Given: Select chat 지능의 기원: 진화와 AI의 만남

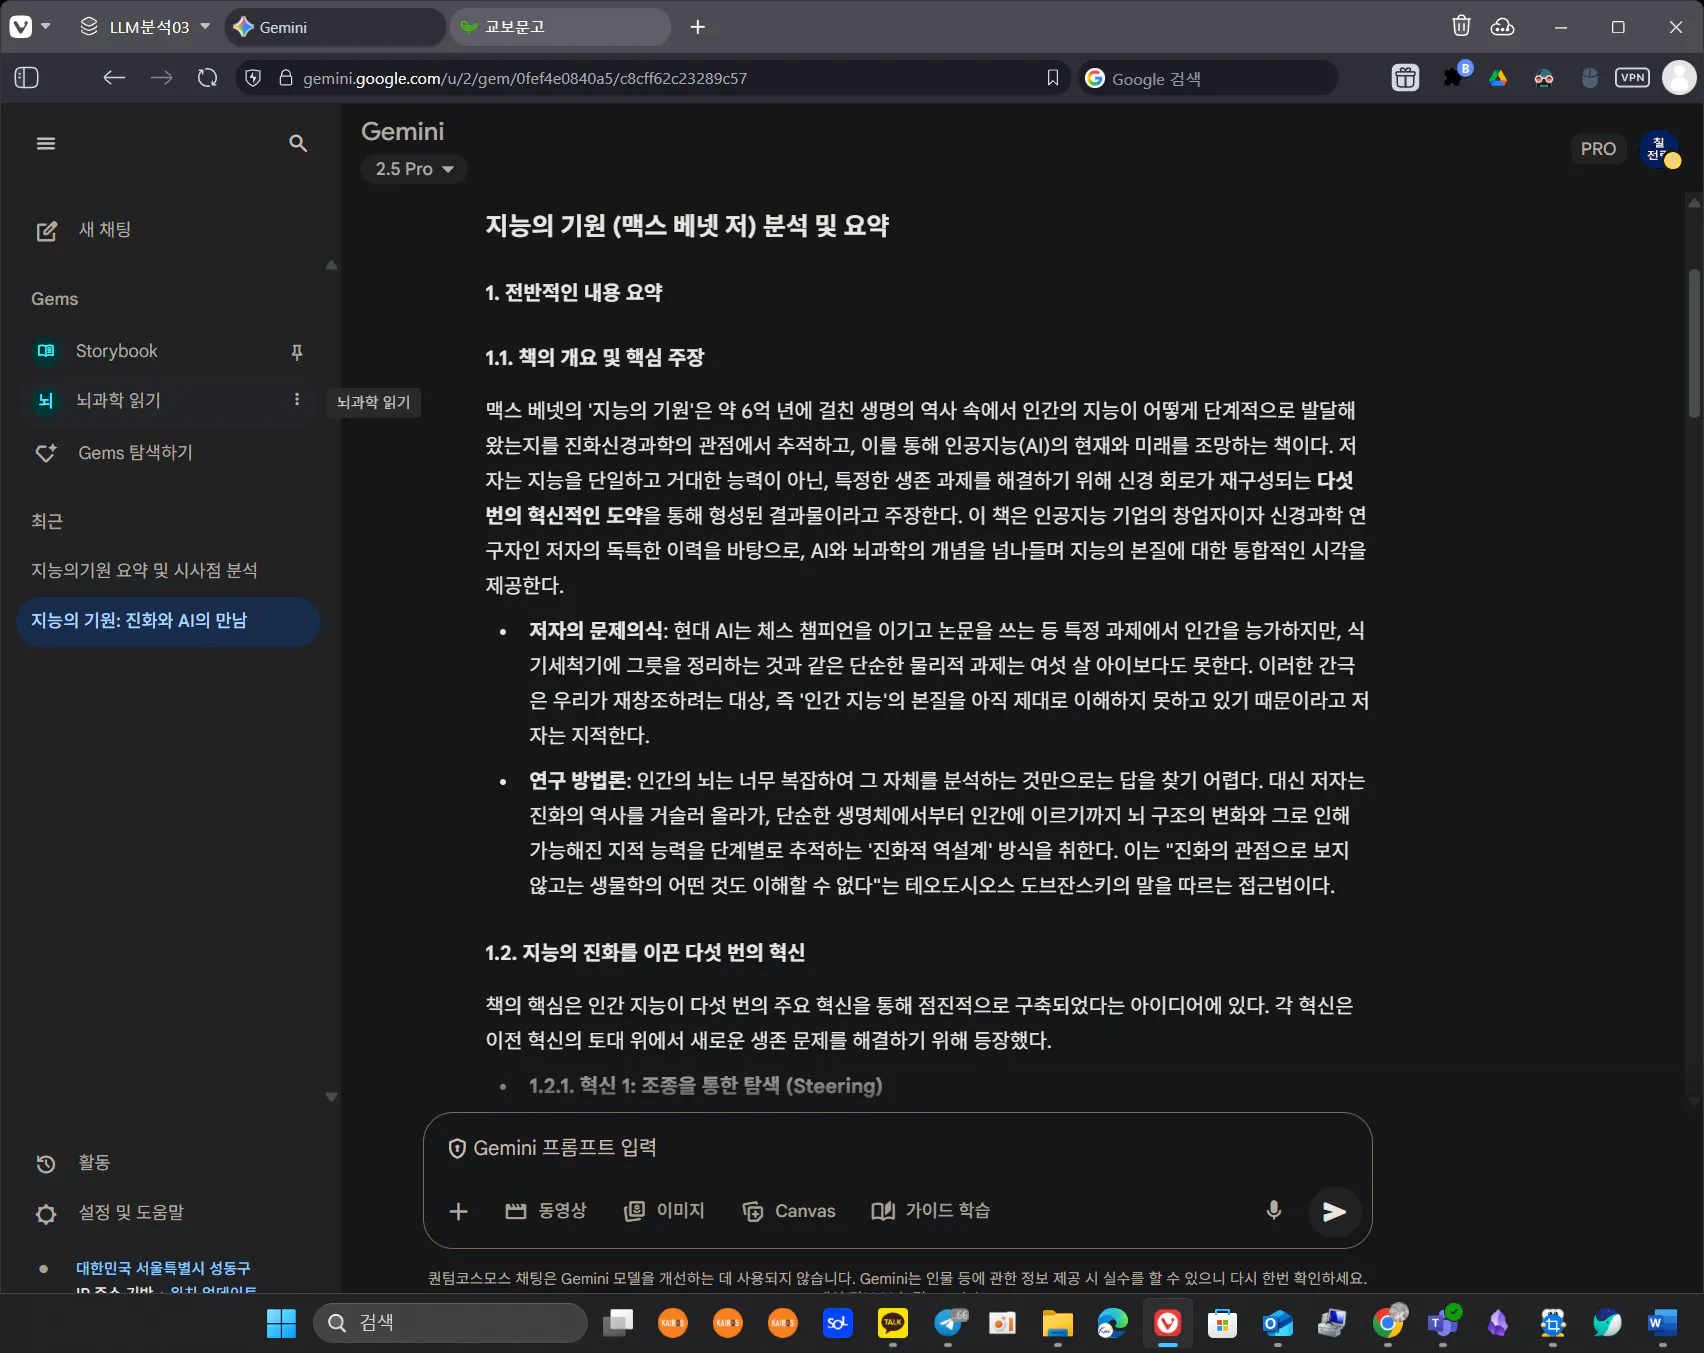Looking at the screenshot, I should click(168, 621).
